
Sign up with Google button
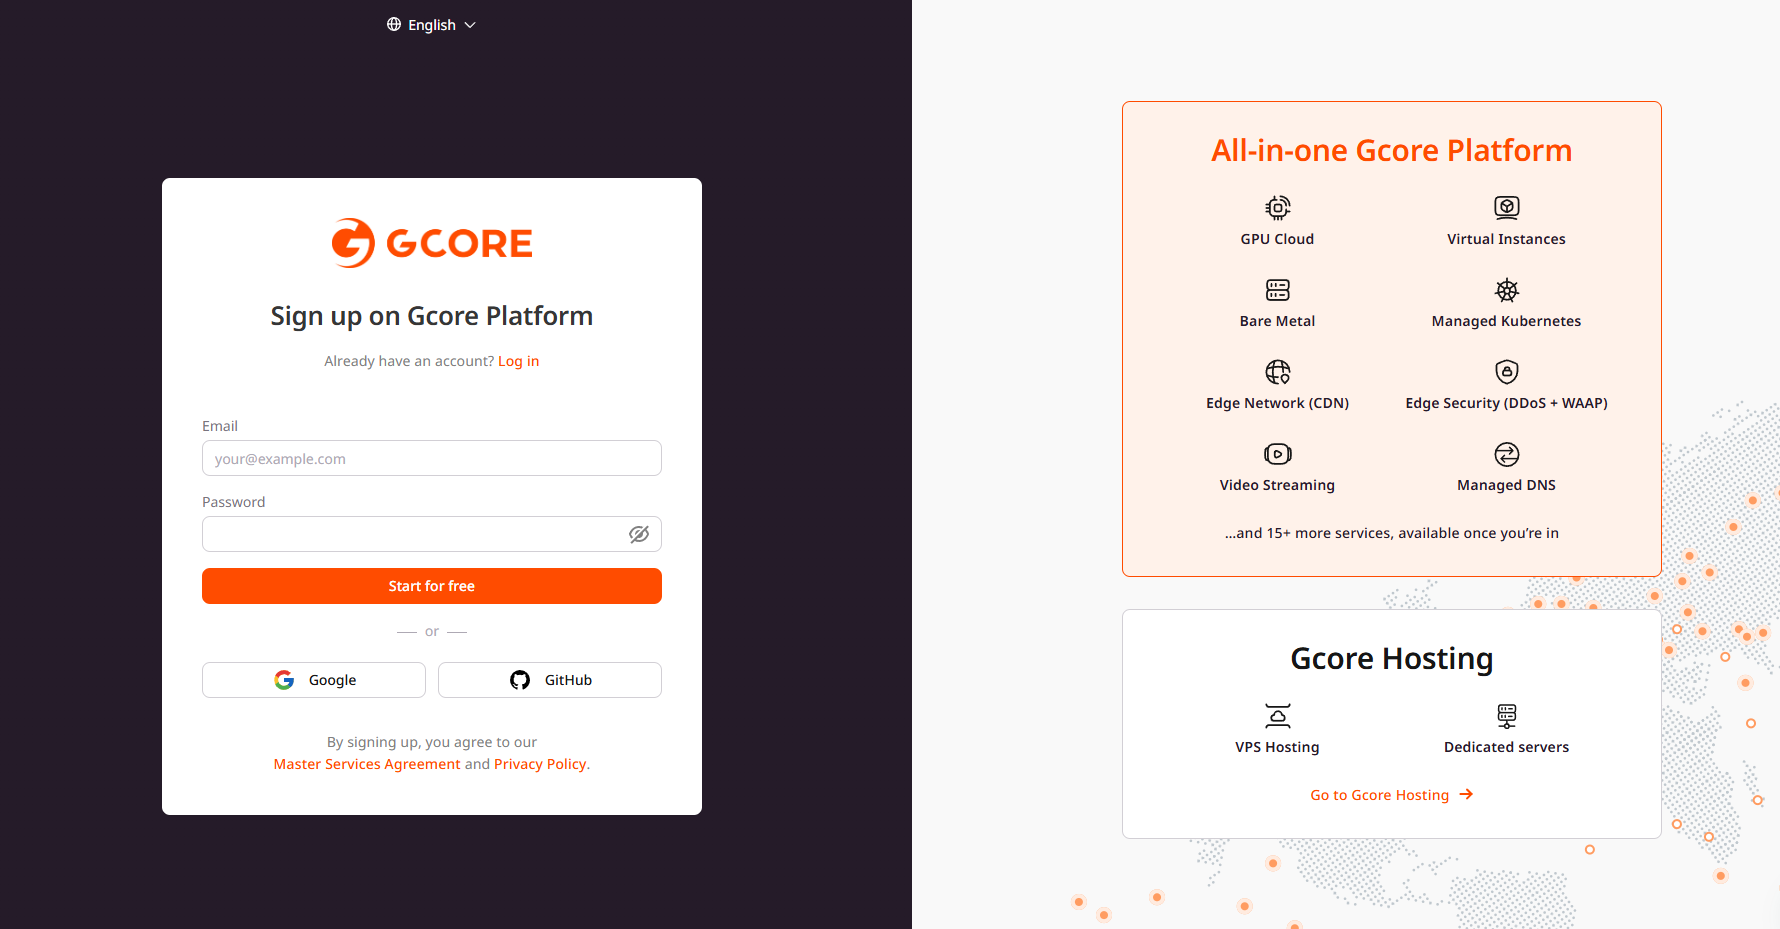click(x=314, y=680)
